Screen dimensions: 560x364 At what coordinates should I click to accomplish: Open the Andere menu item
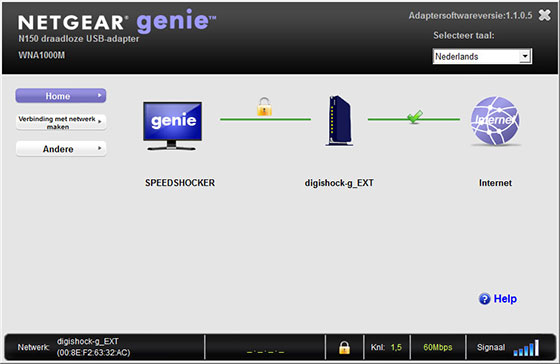pyautogui.click(x=61, y=149)
